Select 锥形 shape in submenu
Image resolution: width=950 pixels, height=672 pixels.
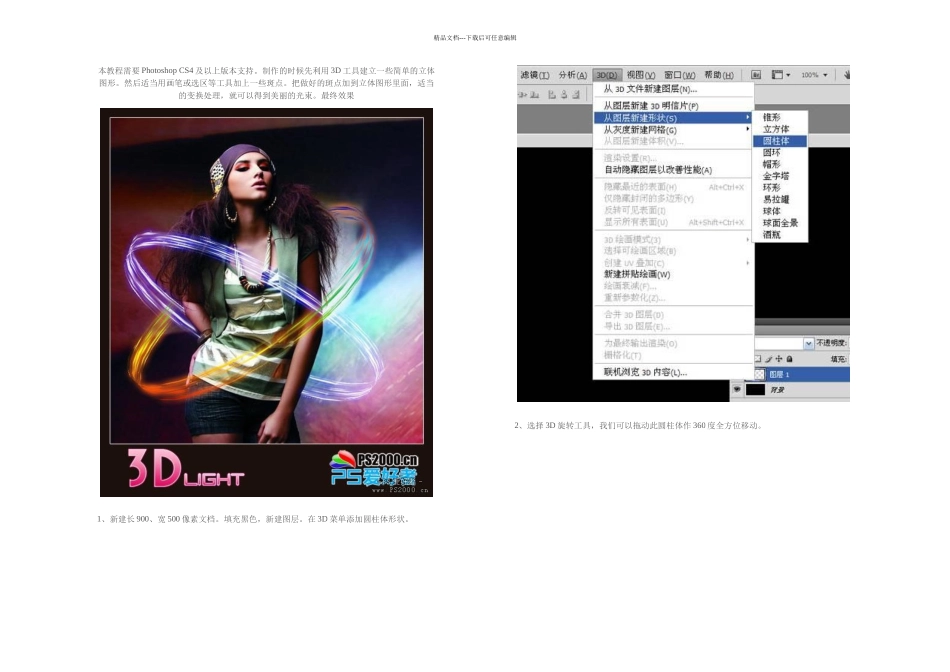click(780, 117)
